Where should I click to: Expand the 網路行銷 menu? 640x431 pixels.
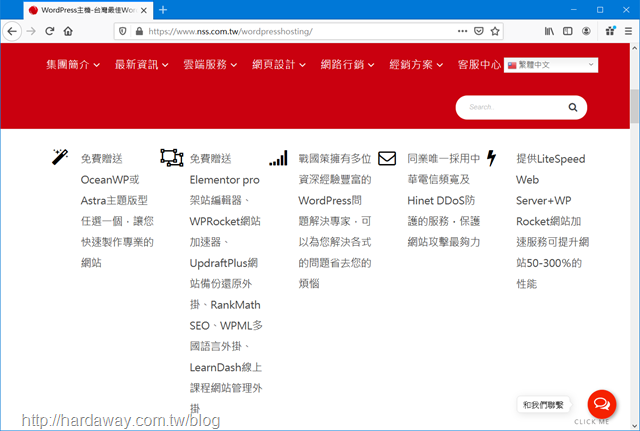pos(347,64)
